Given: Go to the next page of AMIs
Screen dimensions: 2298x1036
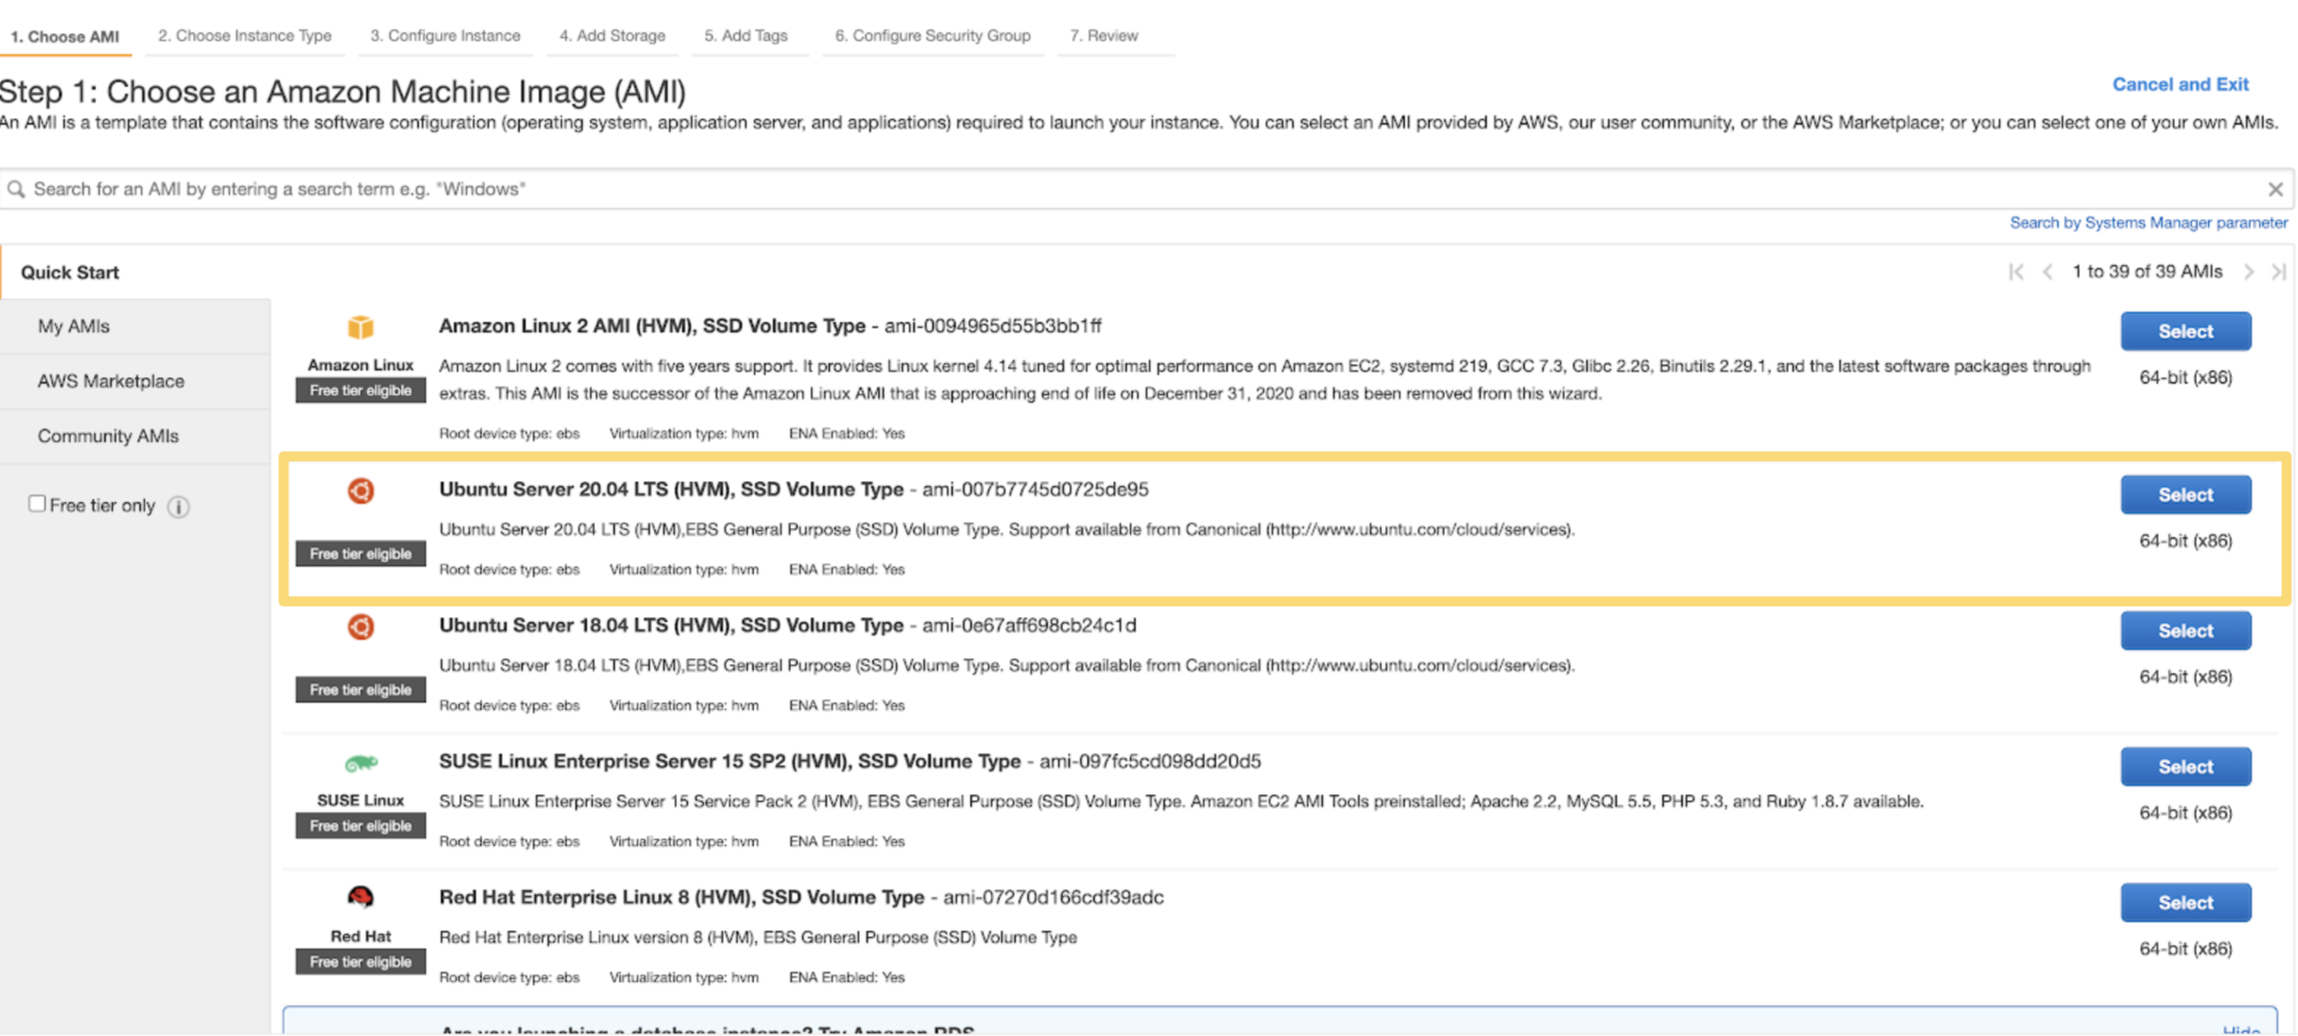Looking at the screenshot, I should click(x=2248, y=272).
